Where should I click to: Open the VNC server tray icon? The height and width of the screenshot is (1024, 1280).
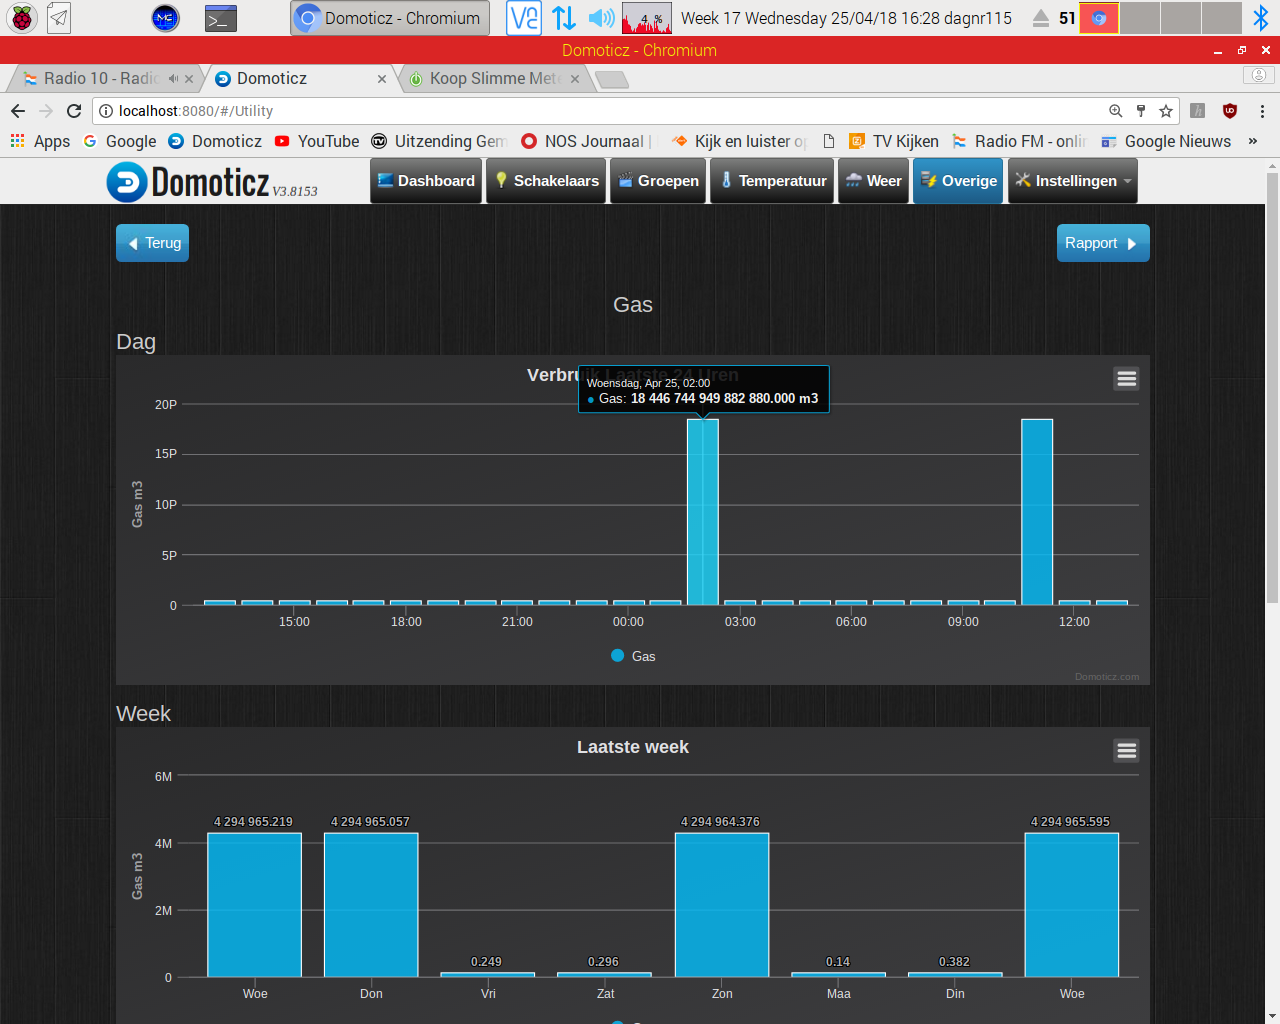523,18
